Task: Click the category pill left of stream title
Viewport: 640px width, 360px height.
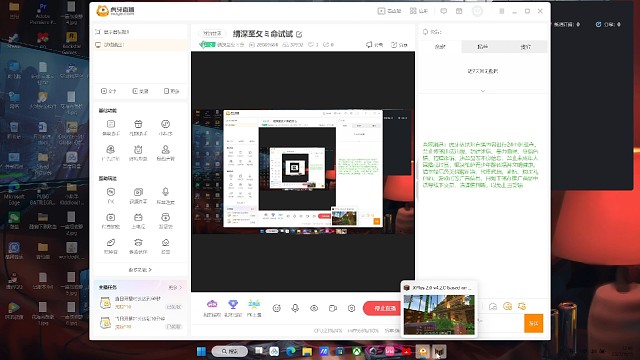Action: click(212, 33)
